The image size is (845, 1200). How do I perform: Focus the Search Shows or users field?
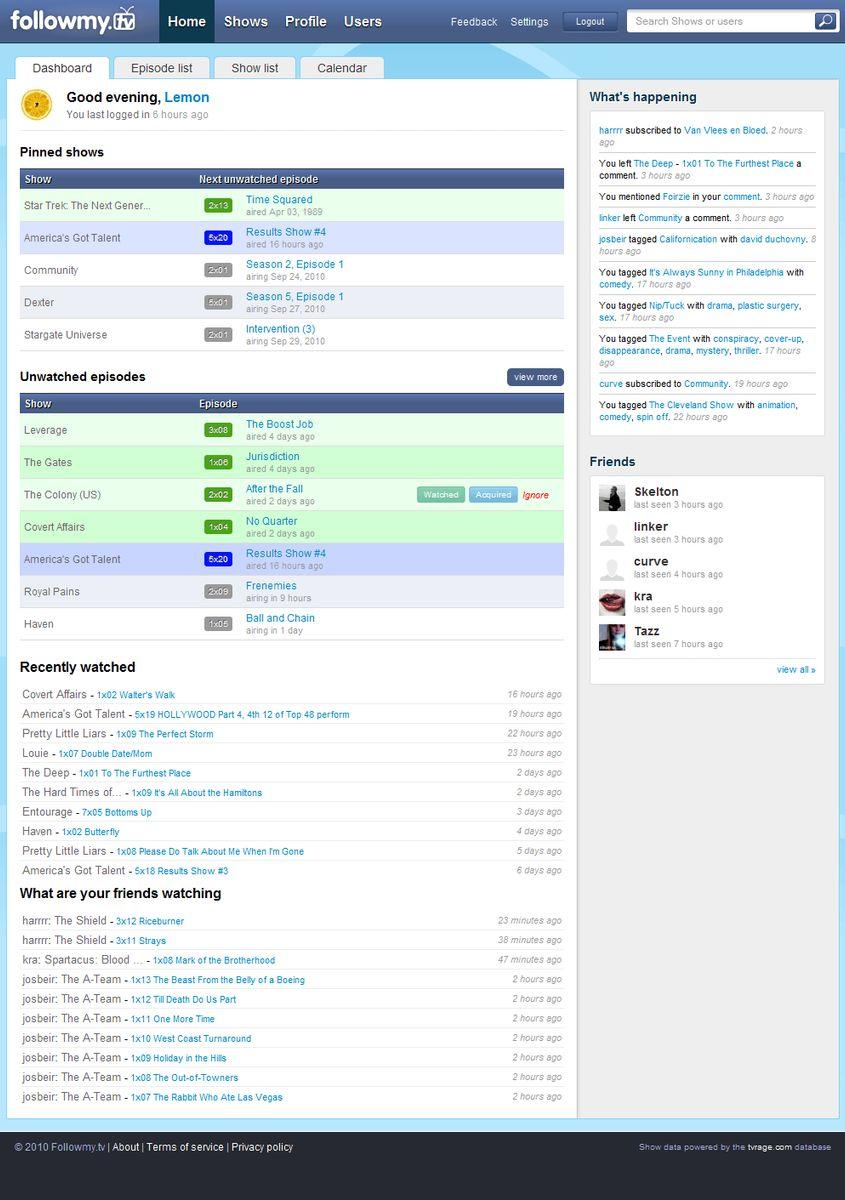coord(720,21)
